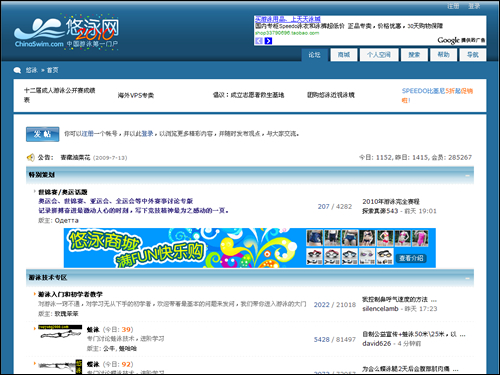Image resolution: width=500 pixels, height=375 pixels.
Task: Collapse the 特别策划 section
Action: [x=467, y=175]
